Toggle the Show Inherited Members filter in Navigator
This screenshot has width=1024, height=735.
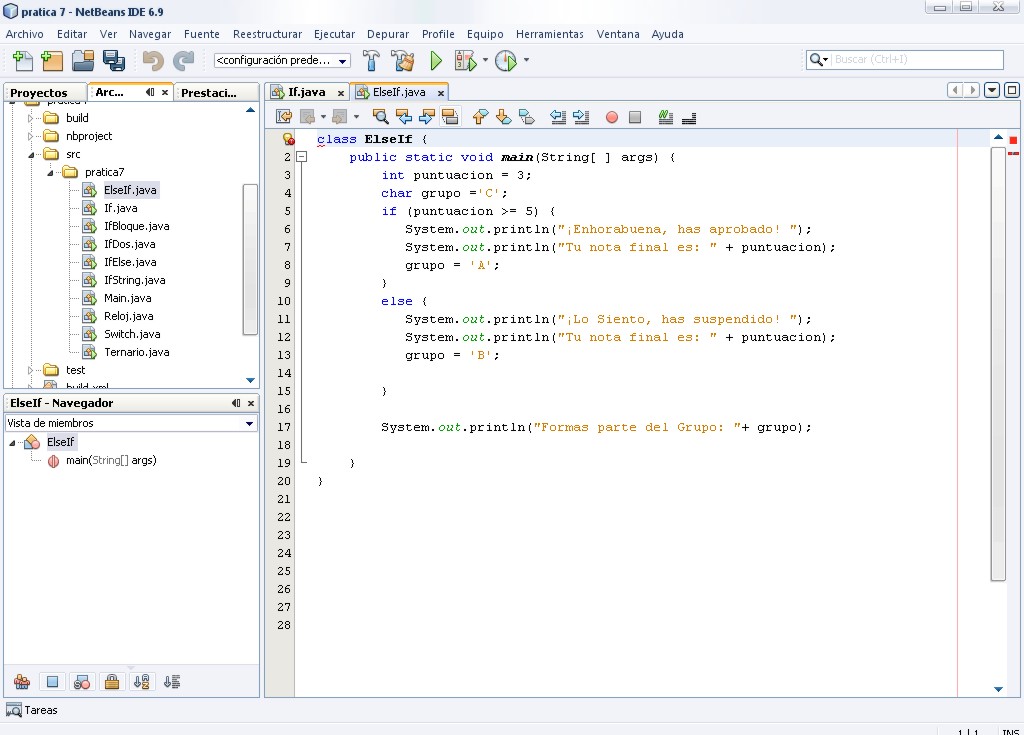(x=22, y=681)
